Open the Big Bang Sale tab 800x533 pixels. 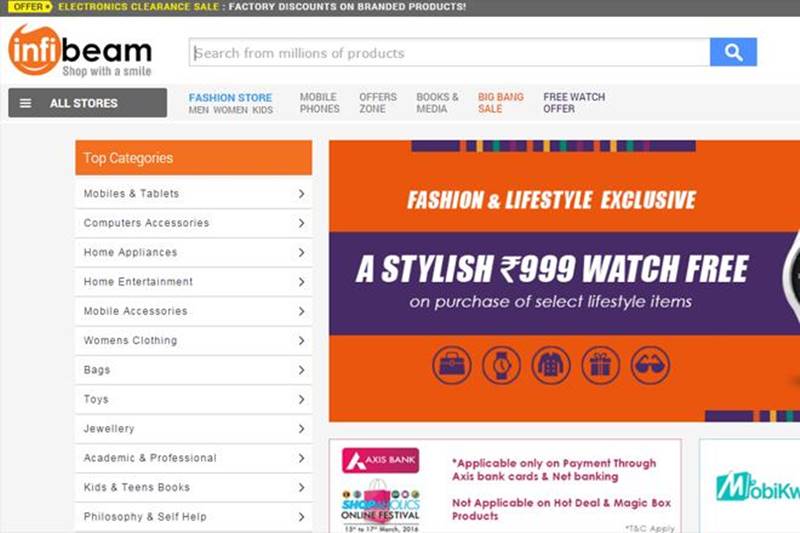(x=500, y=103)
